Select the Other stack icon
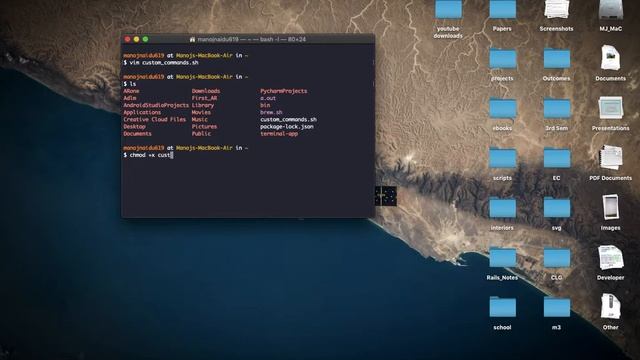 611,307
